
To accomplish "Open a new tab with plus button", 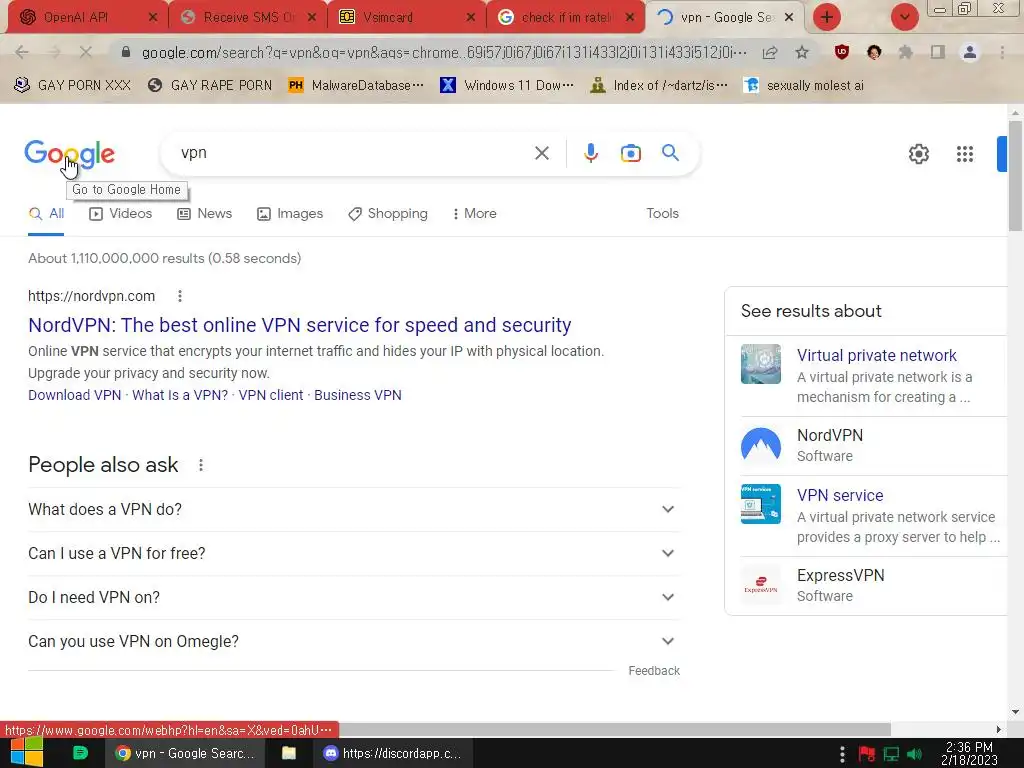I will click(826, 17).
